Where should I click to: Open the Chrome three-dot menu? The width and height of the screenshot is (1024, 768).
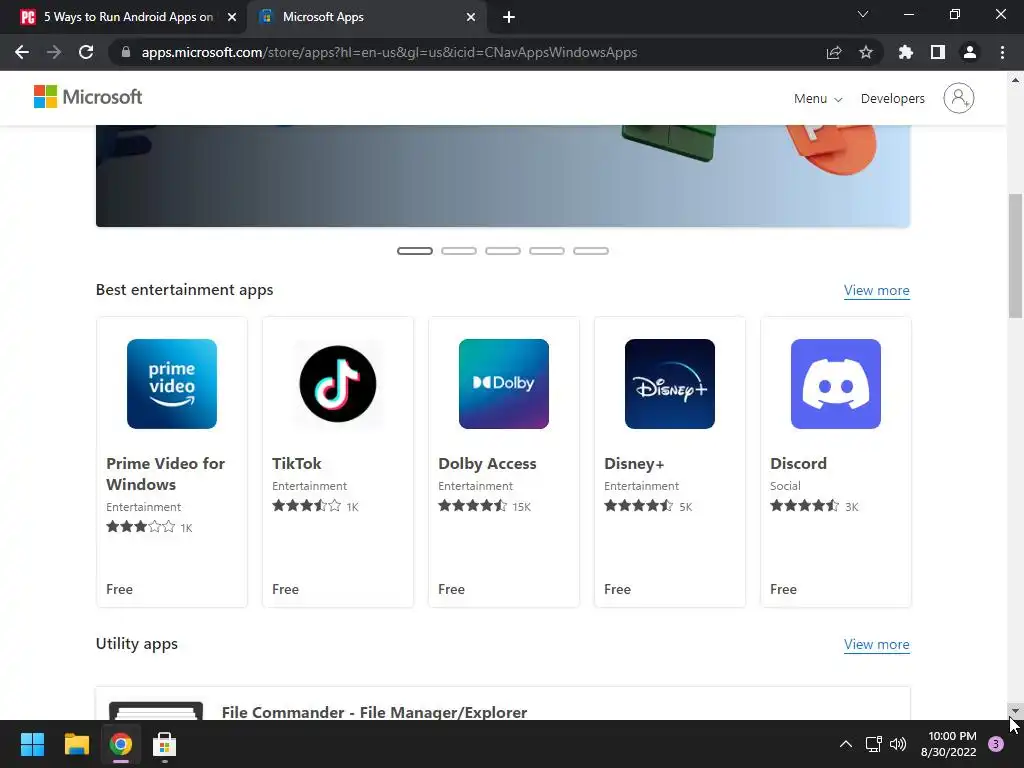pyautogui.click(x=1002, y=52)
